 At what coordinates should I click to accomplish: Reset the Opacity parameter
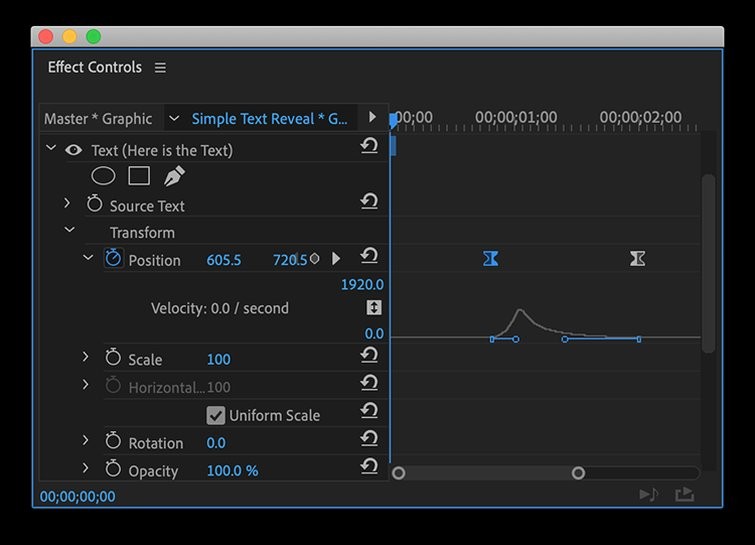click(x=369, y=466)
